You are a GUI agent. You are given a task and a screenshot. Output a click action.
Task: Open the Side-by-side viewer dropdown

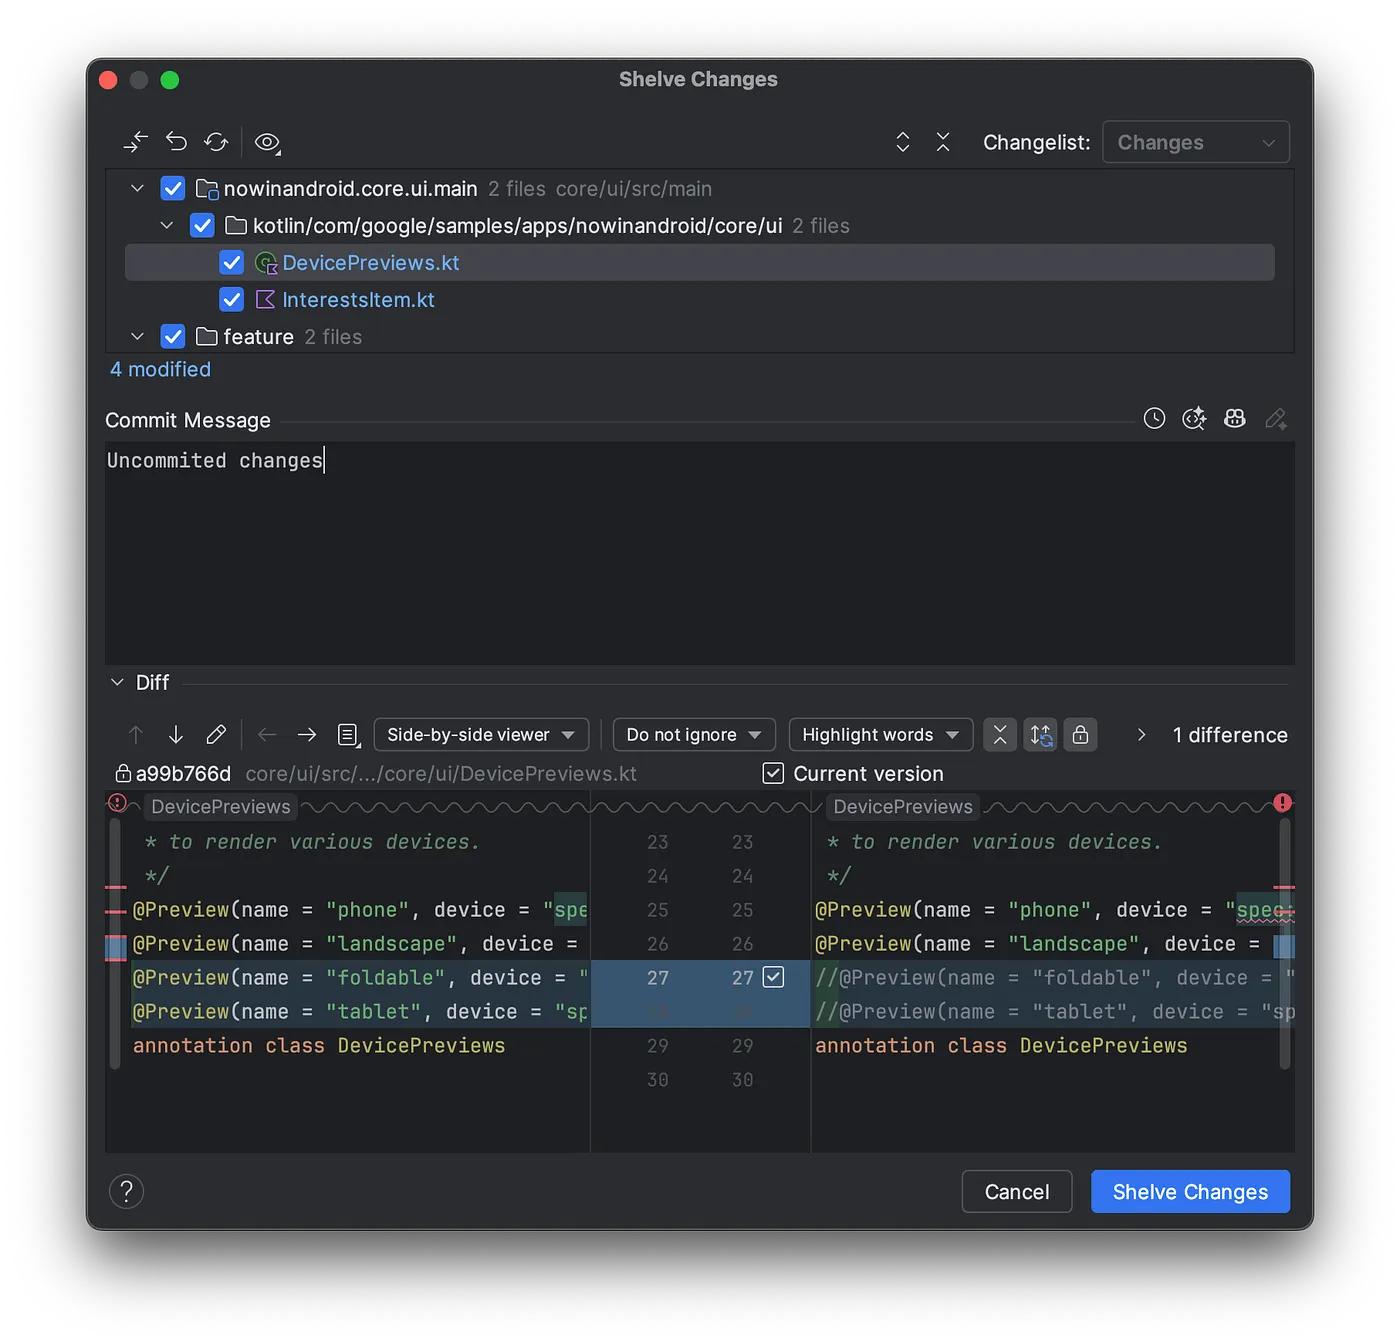480,735
